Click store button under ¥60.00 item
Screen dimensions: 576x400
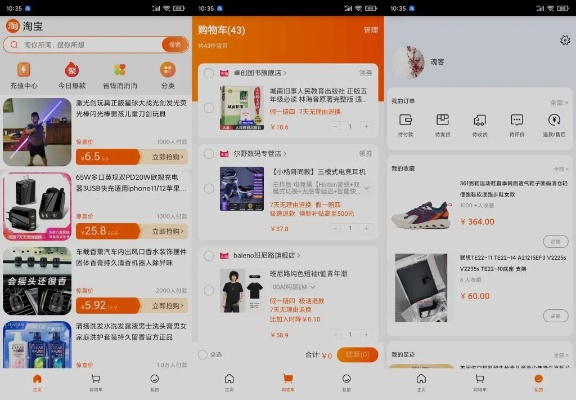[555, 316]
